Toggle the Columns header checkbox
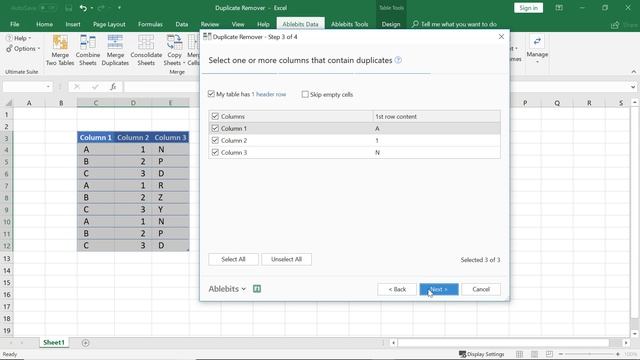This screenshot has width=640, height=360. point(215,116)
